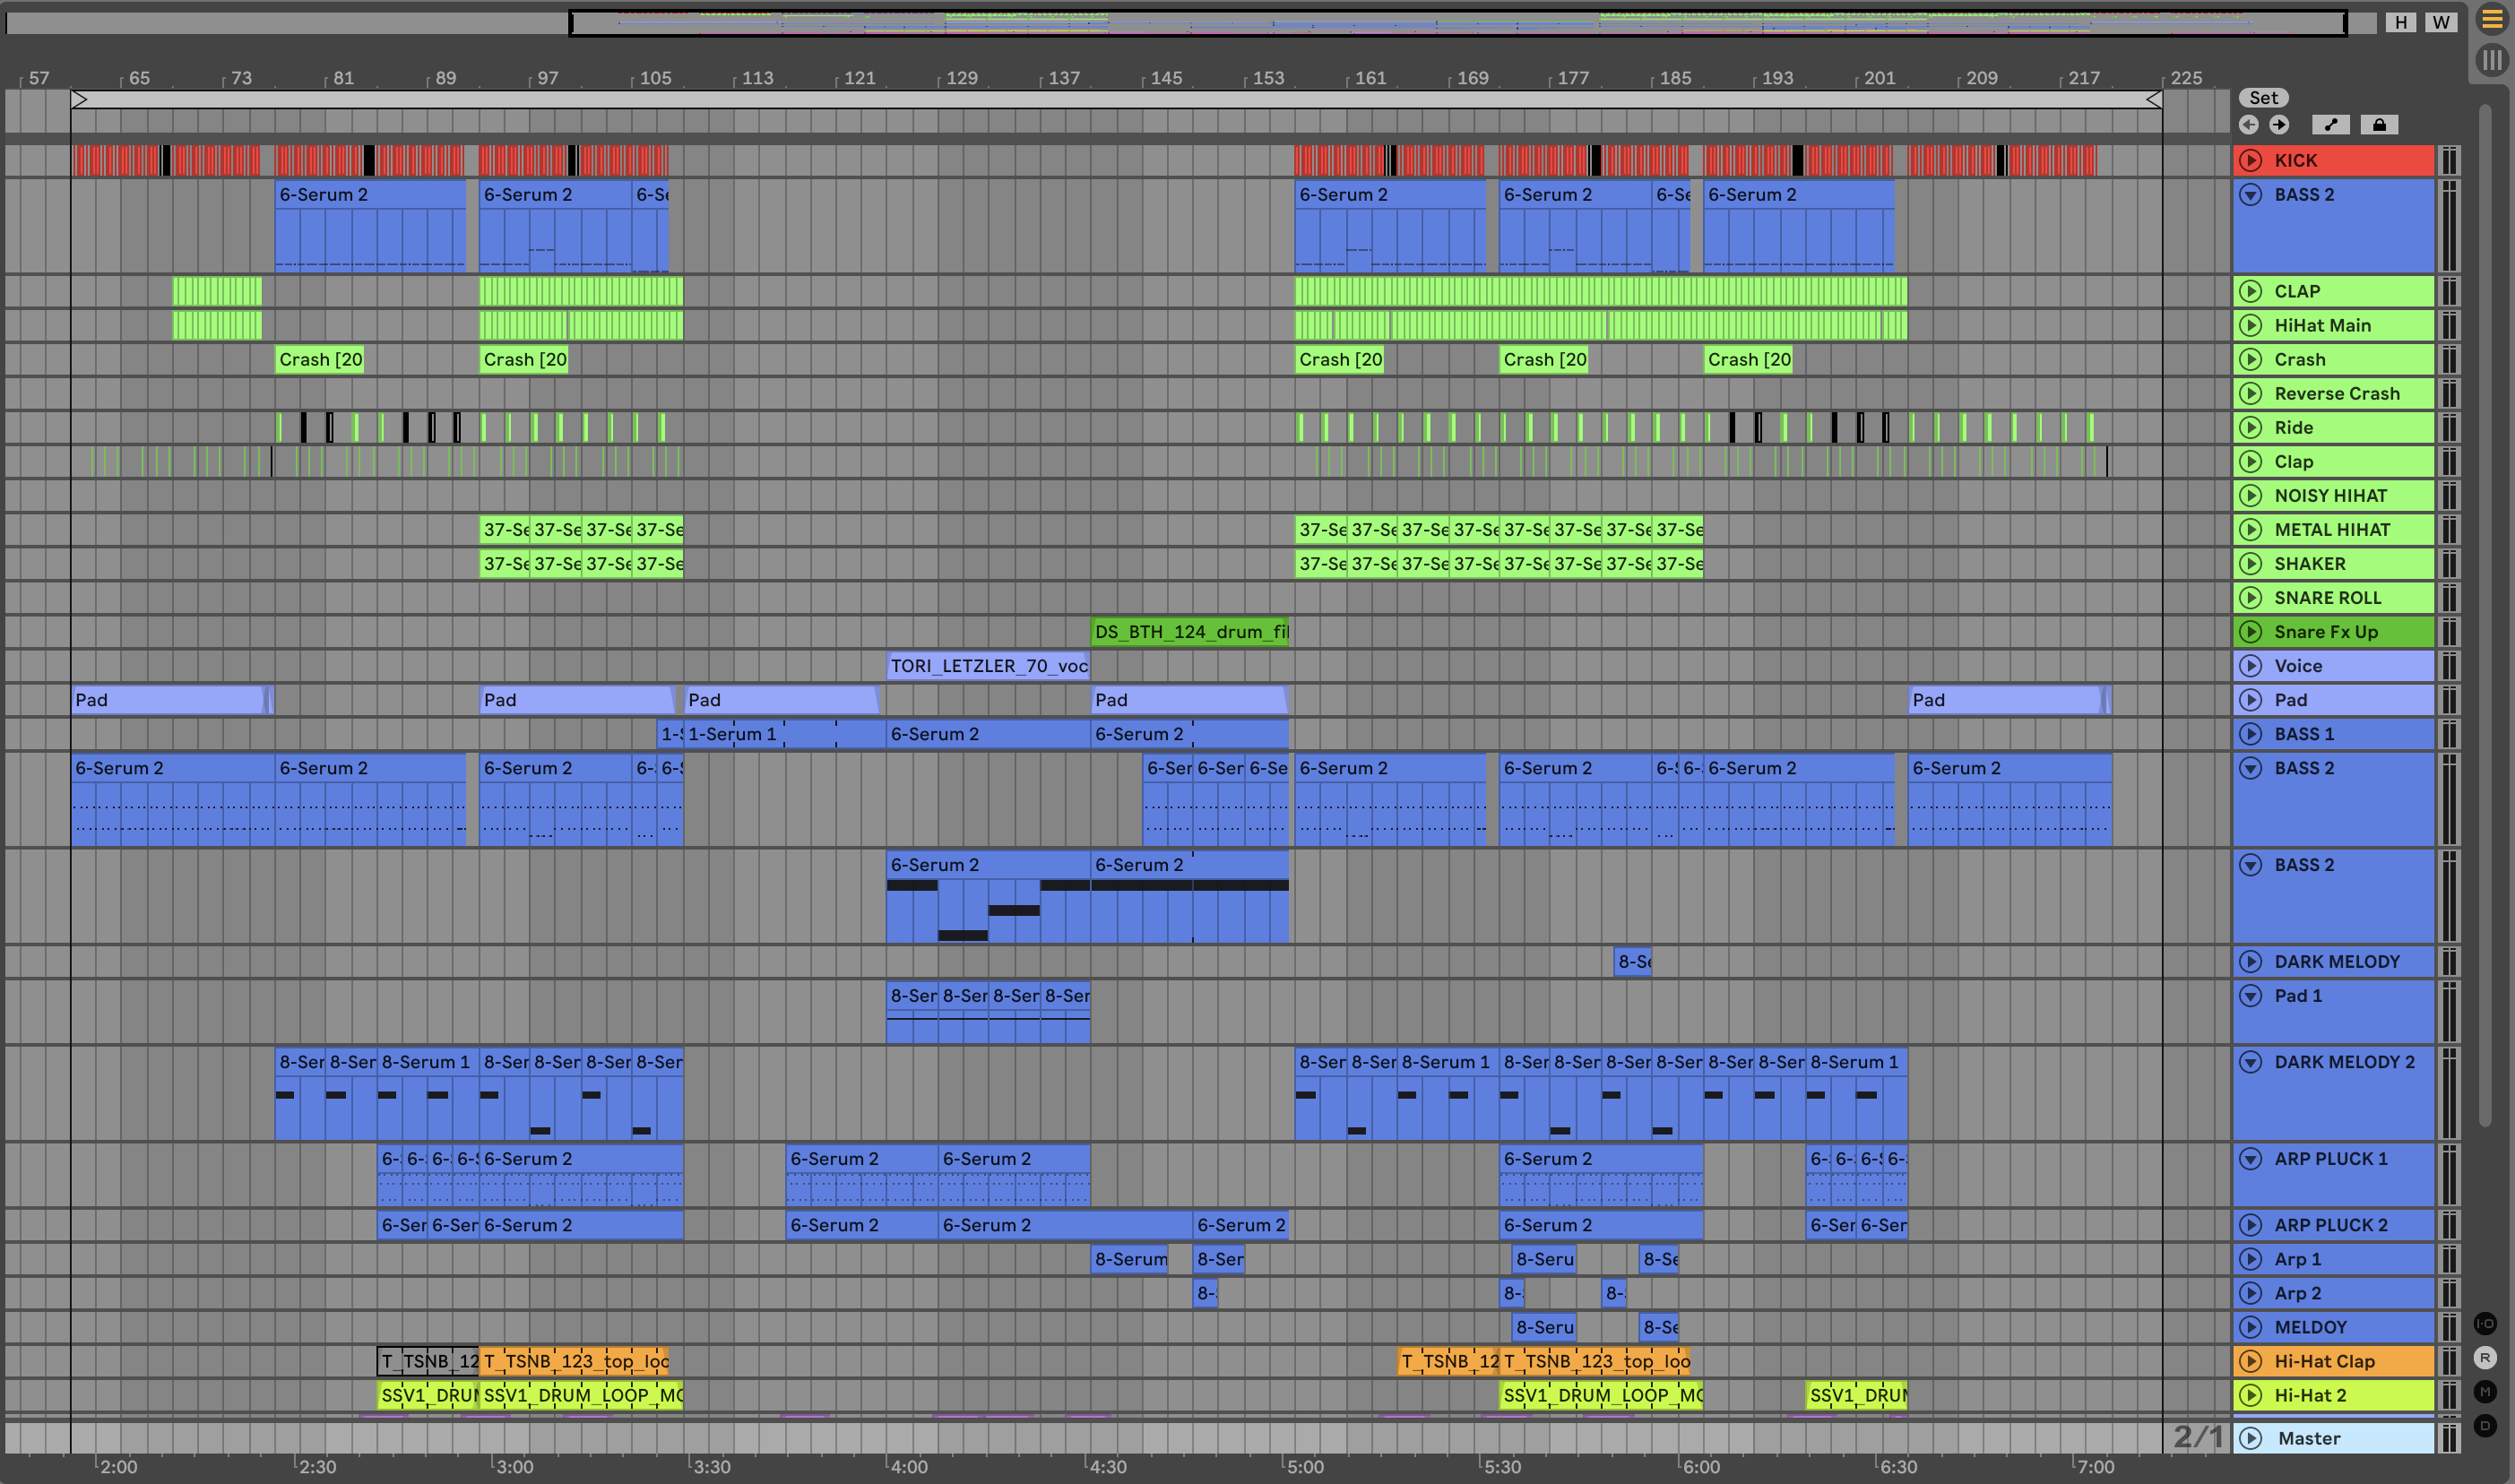Launch the KICK track play button
The width and height of the screenshot is (2515, 1484).
coord(2251,160)
